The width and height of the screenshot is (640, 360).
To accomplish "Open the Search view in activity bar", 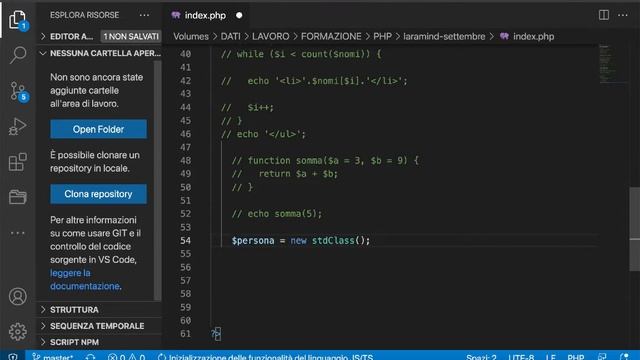I will point(18,55).
